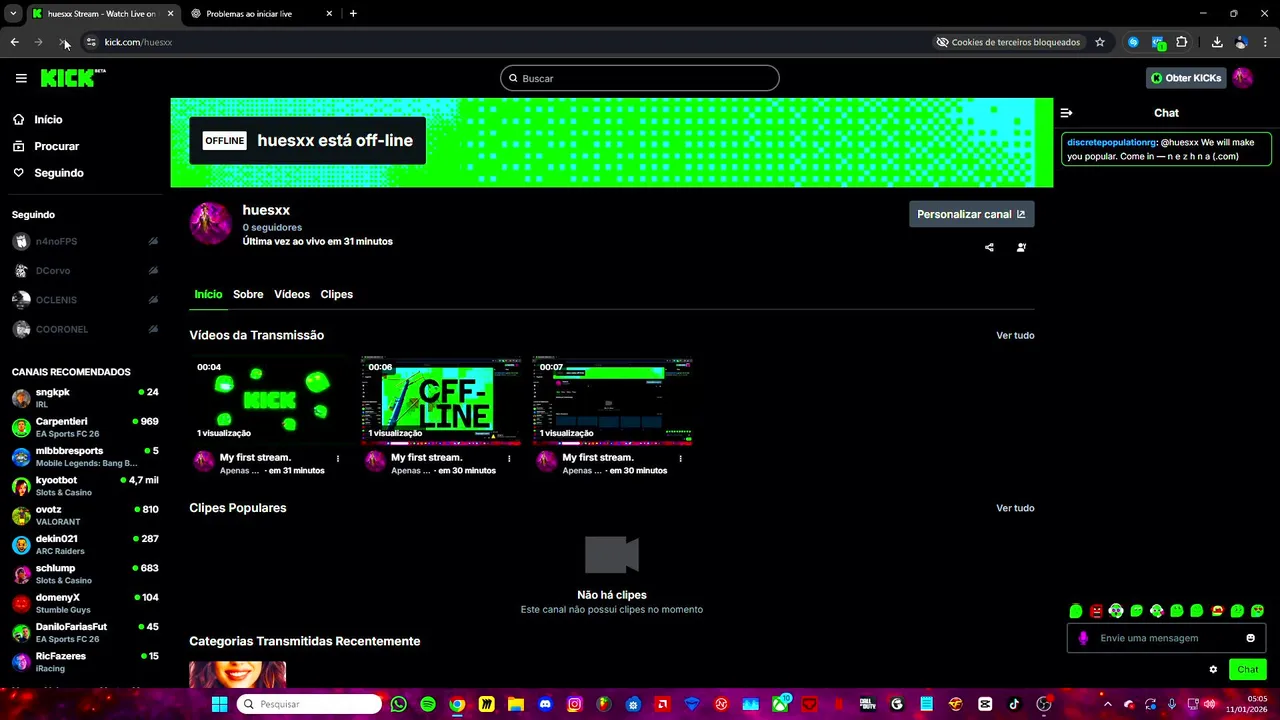Click the Windows taskbar Pesquisar box

[x=311, y=704]
